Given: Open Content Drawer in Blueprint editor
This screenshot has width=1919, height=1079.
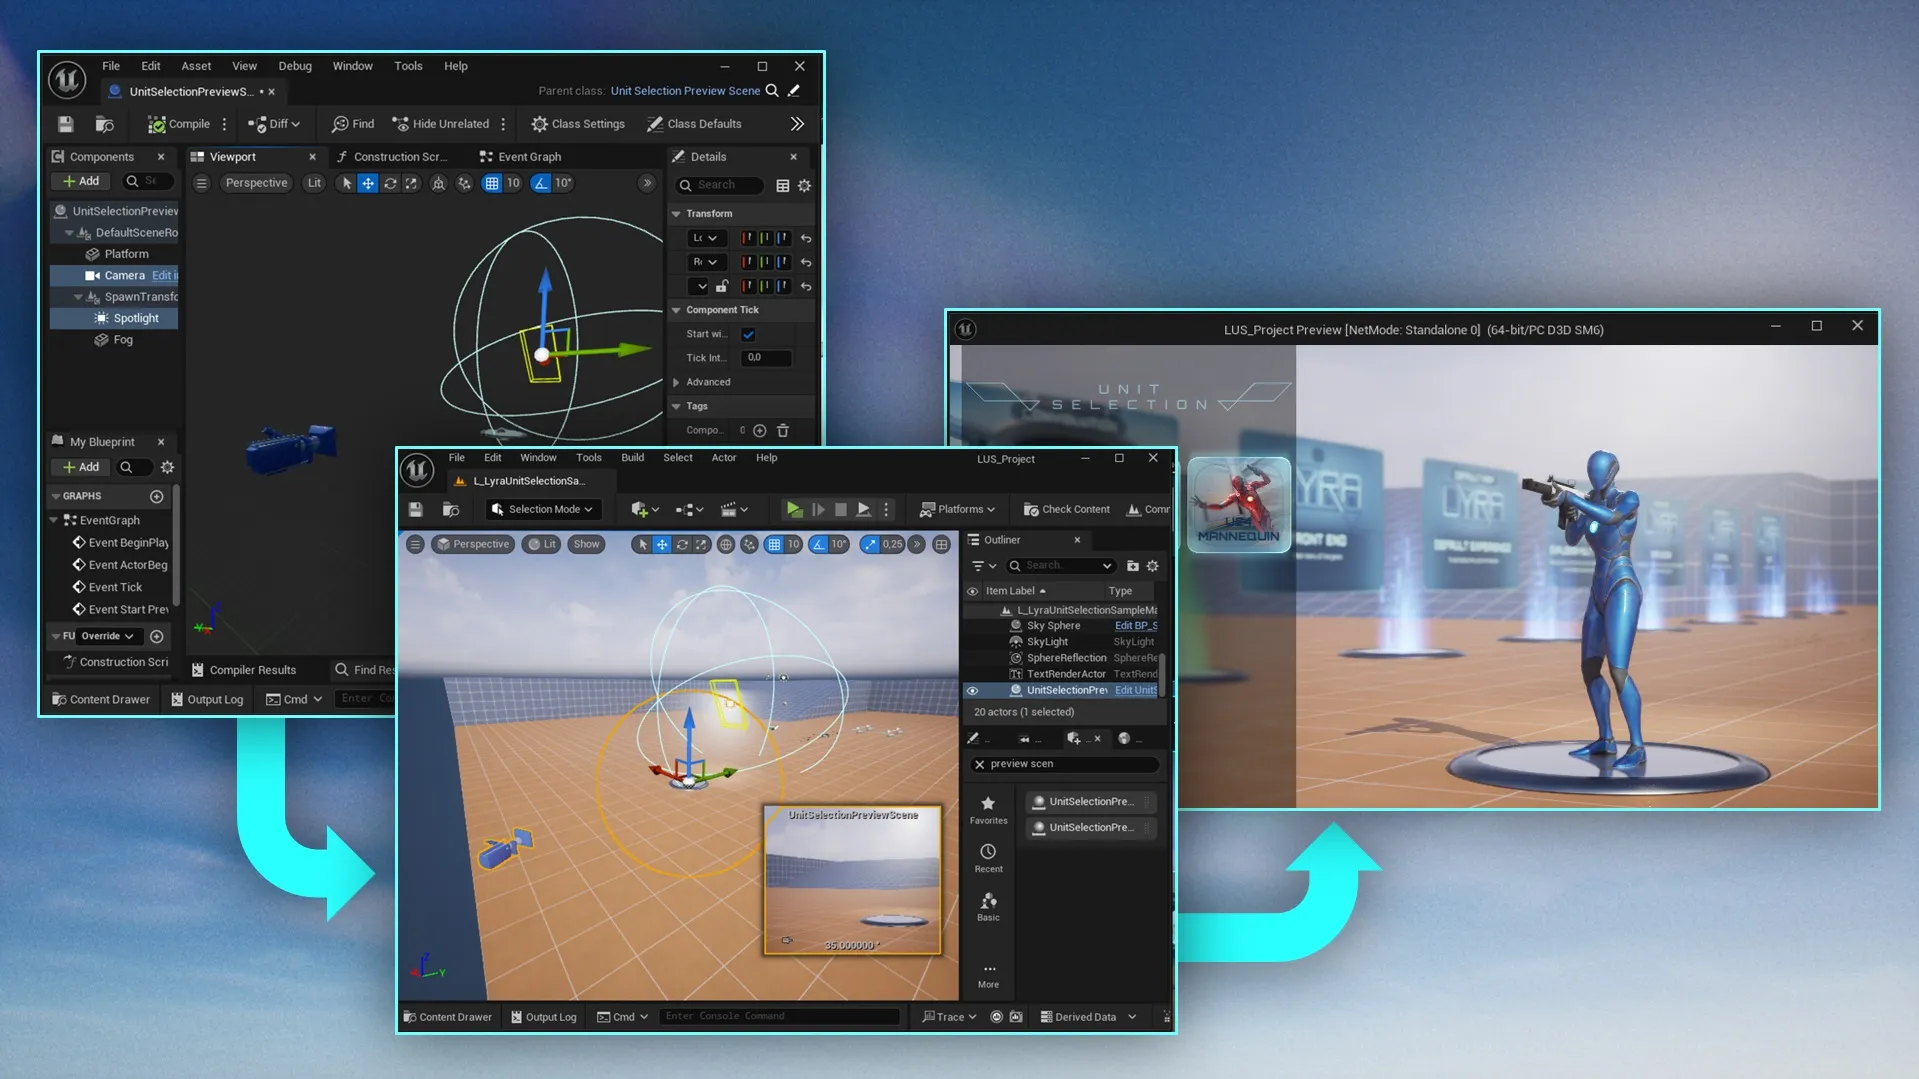Looking at the screenshot, I should pos(101,699).
